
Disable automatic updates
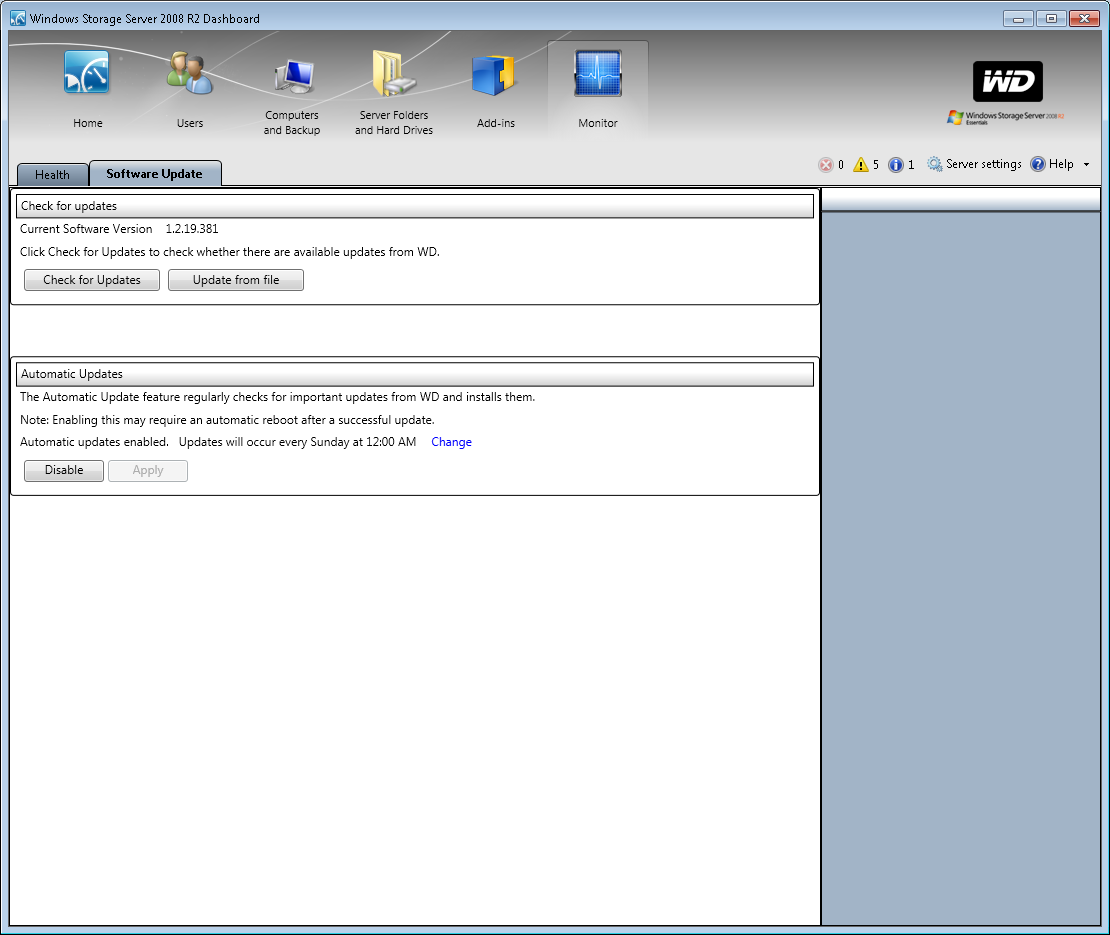[64, 471]
